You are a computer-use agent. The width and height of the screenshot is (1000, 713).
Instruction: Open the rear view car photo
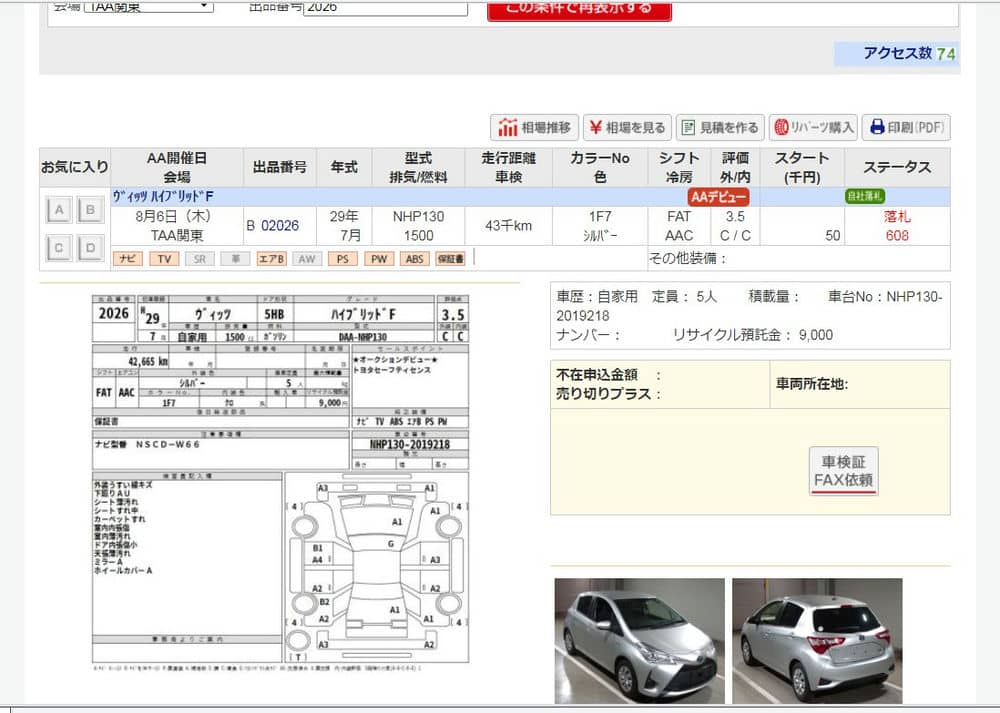point(817,640)
